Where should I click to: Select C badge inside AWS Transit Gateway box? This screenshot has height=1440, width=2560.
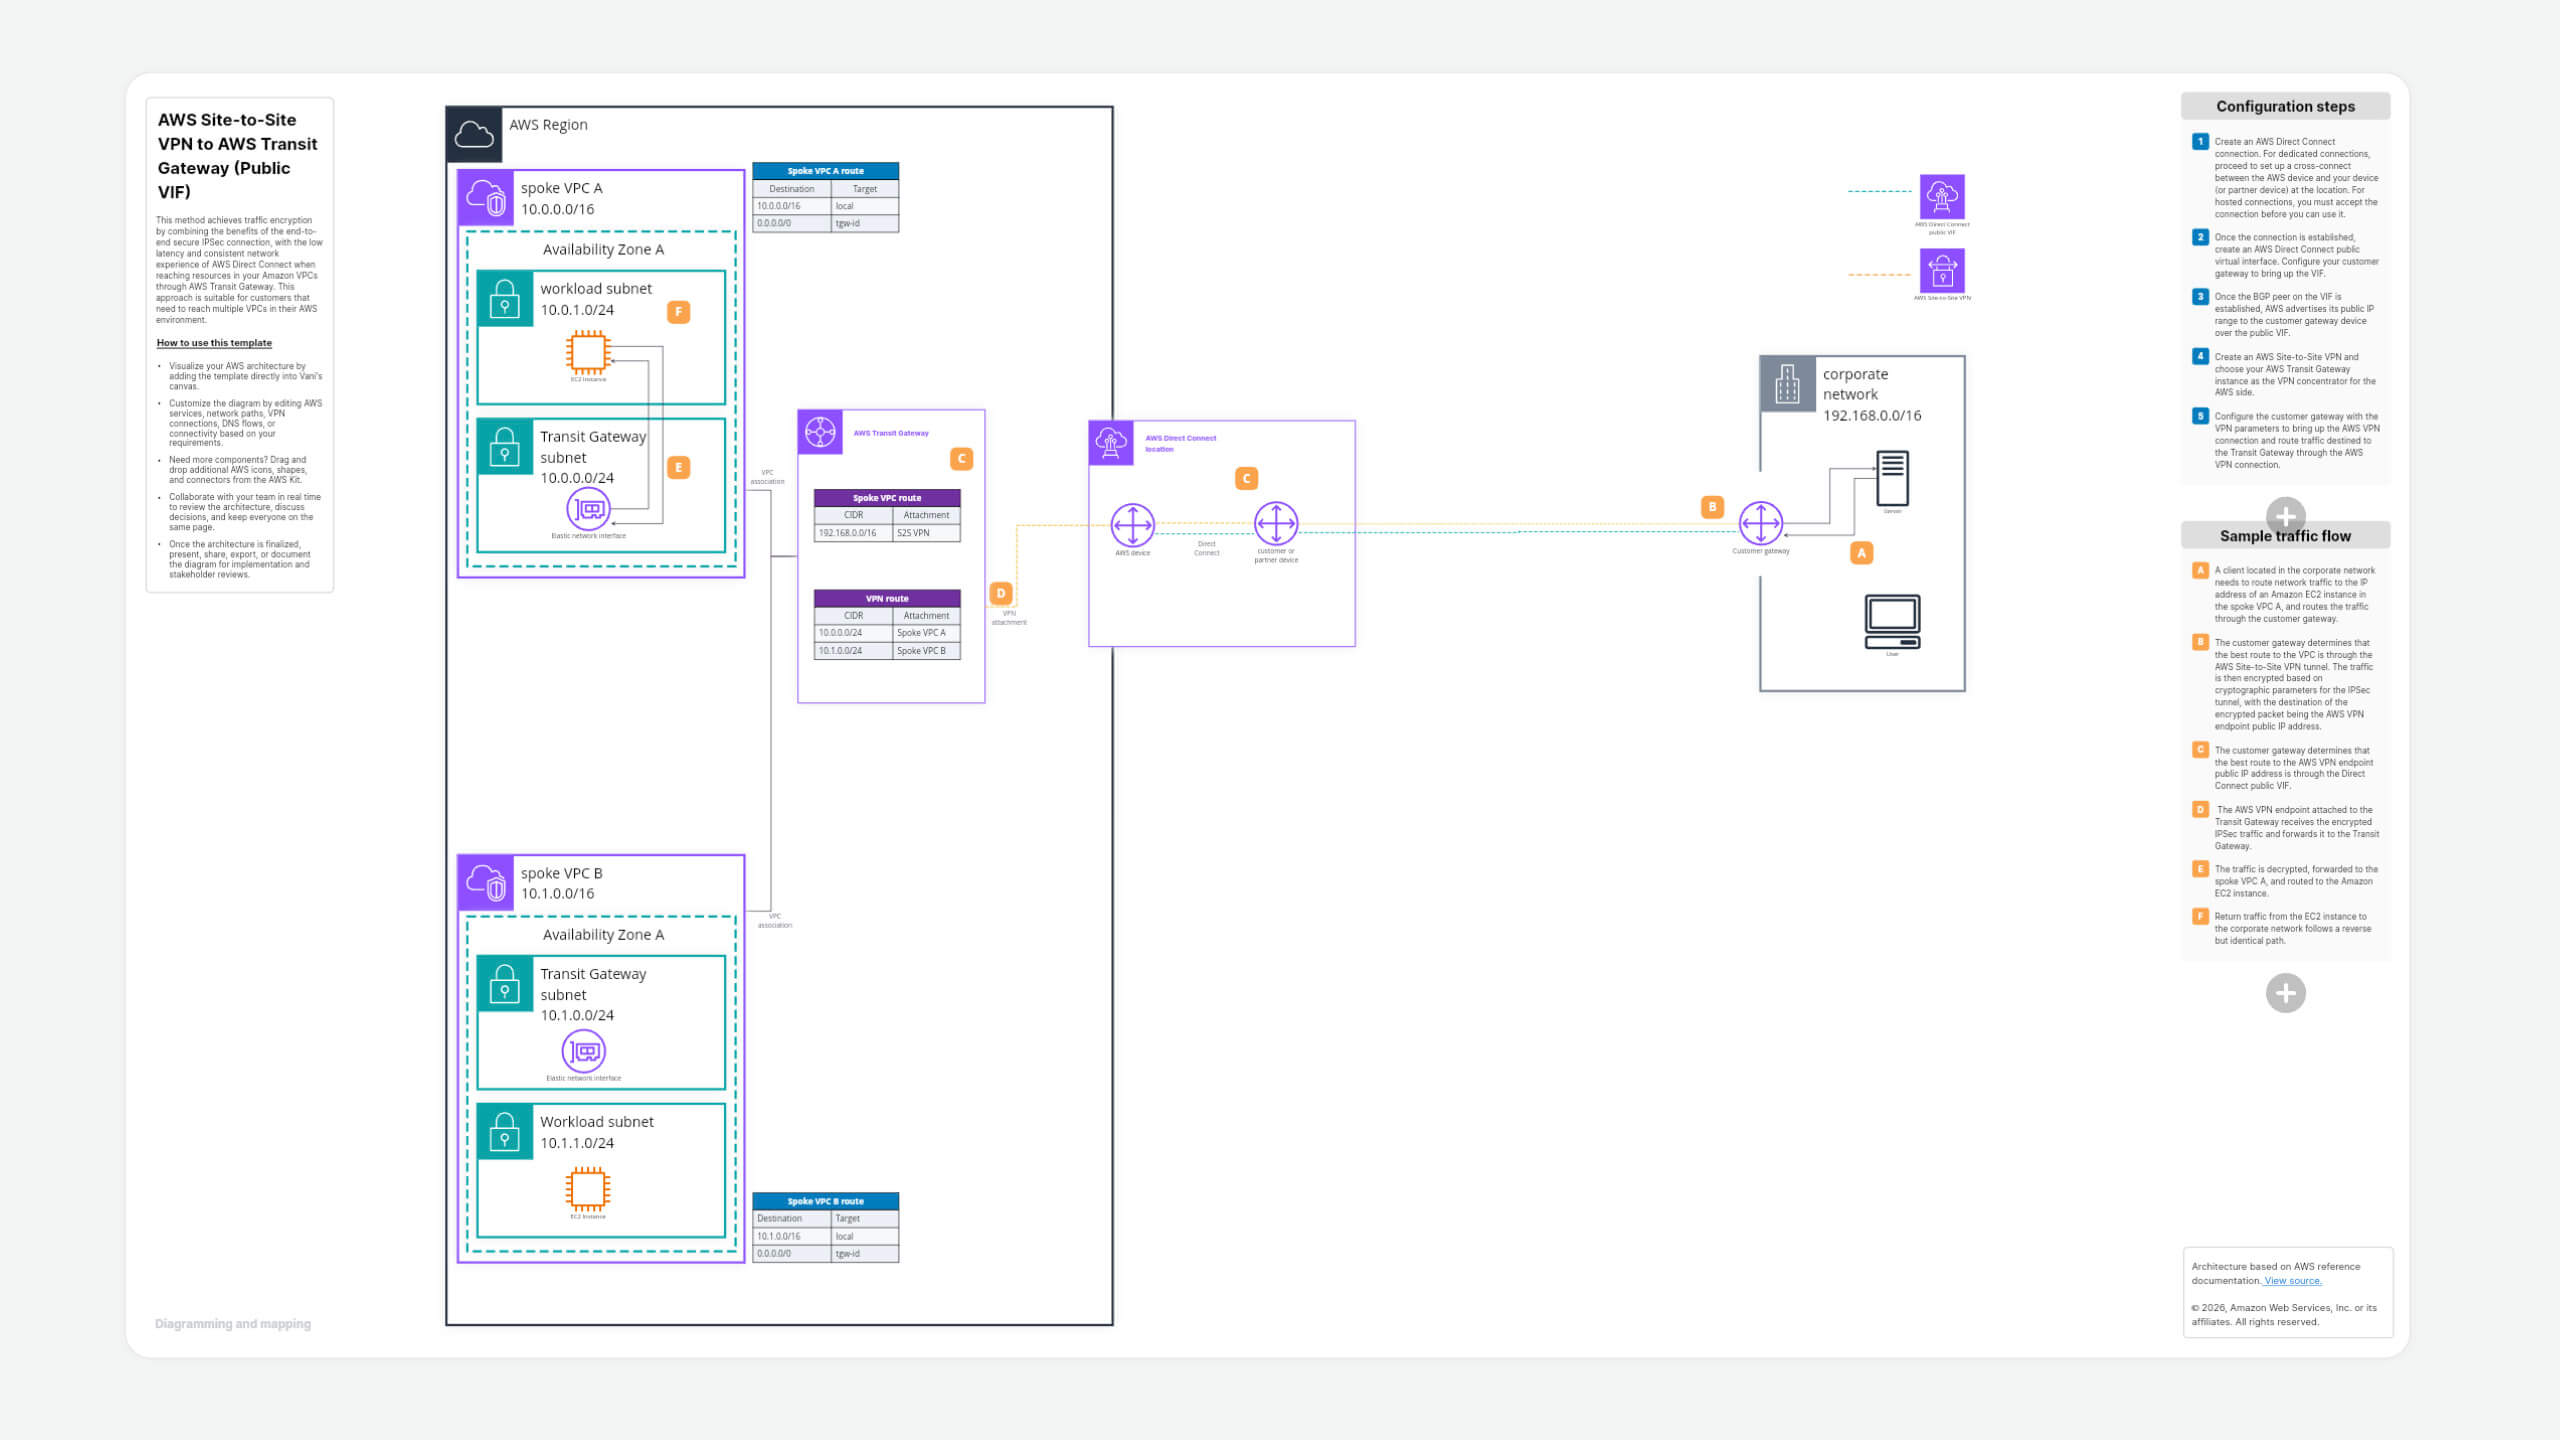[x=962, y=459]
